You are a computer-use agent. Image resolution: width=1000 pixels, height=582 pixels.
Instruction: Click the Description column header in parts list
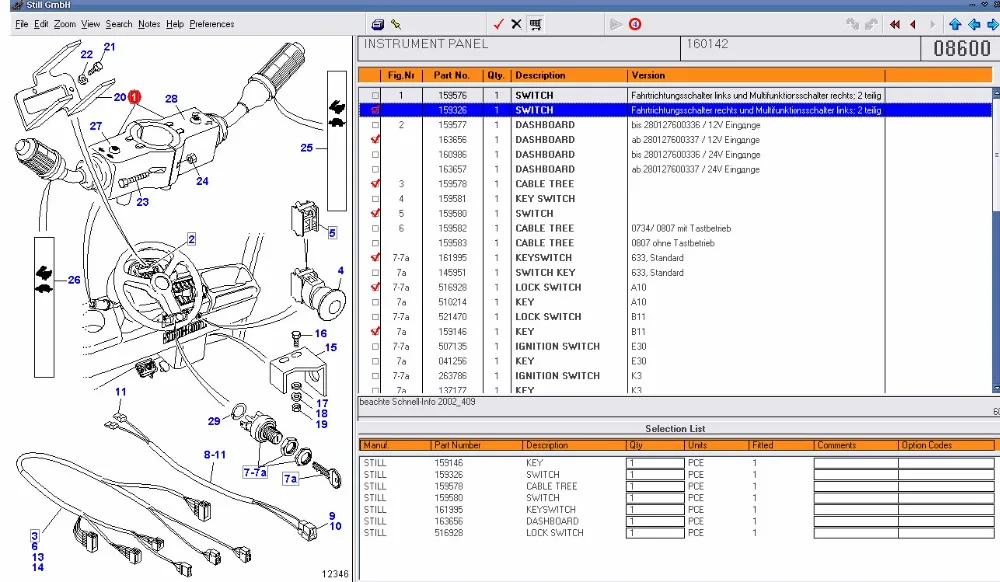click(570, 75)
